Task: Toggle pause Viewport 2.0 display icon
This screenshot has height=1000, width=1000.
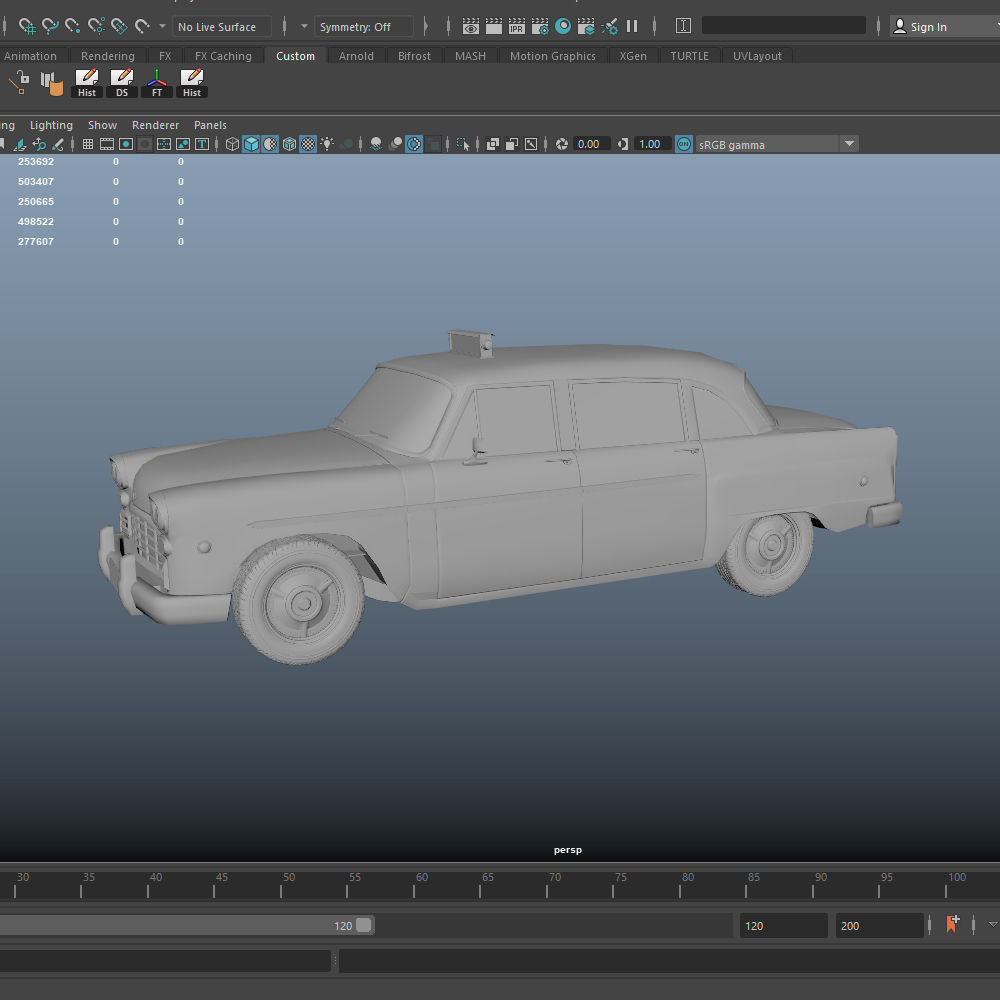Action: point(632,26)
